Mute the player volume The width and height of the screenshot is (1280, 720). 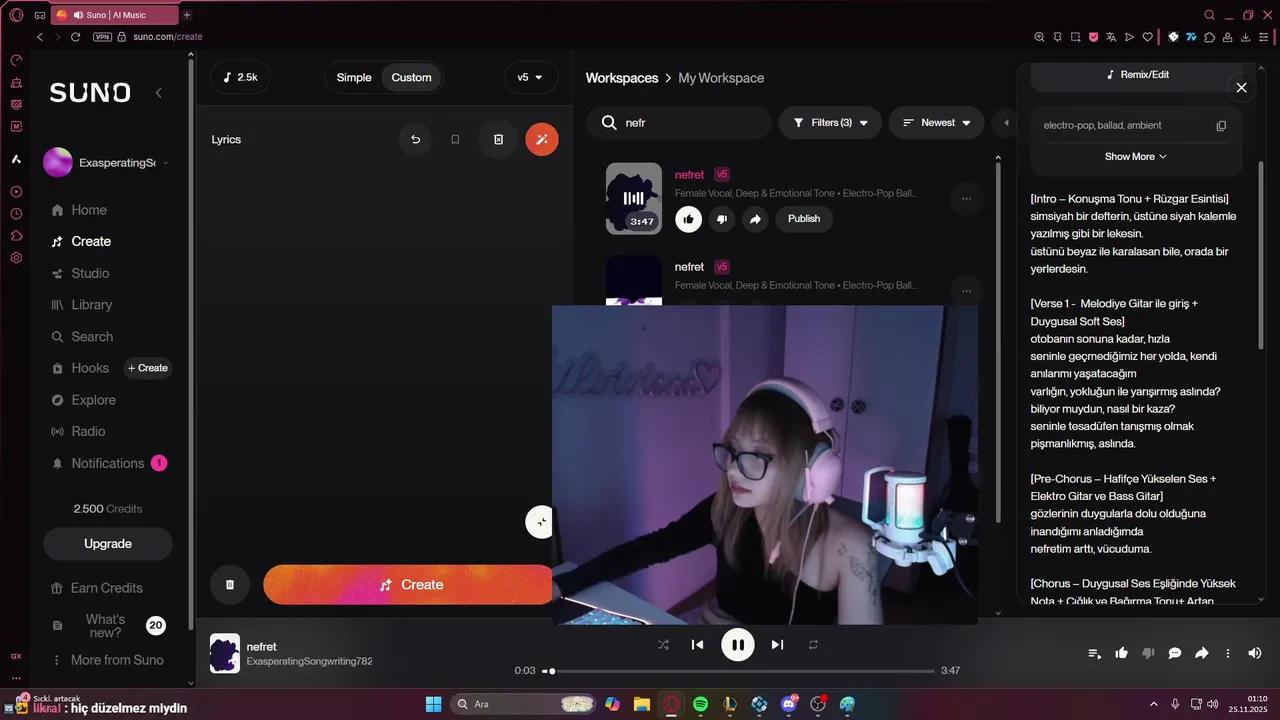click(1255, 653)
